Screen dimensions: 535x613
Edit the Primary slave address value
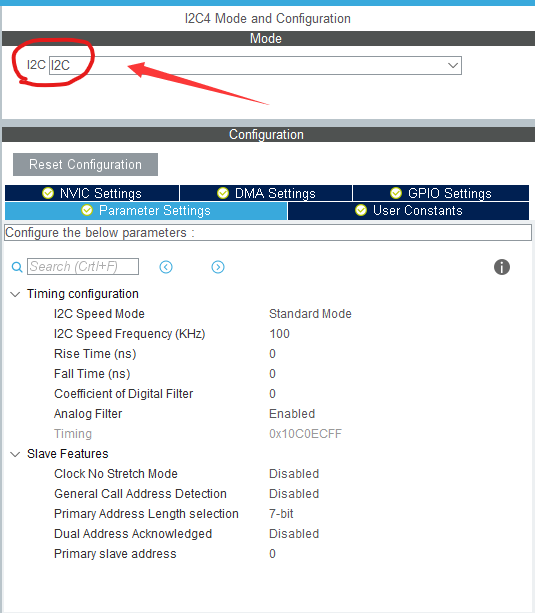tap(272, 554)
